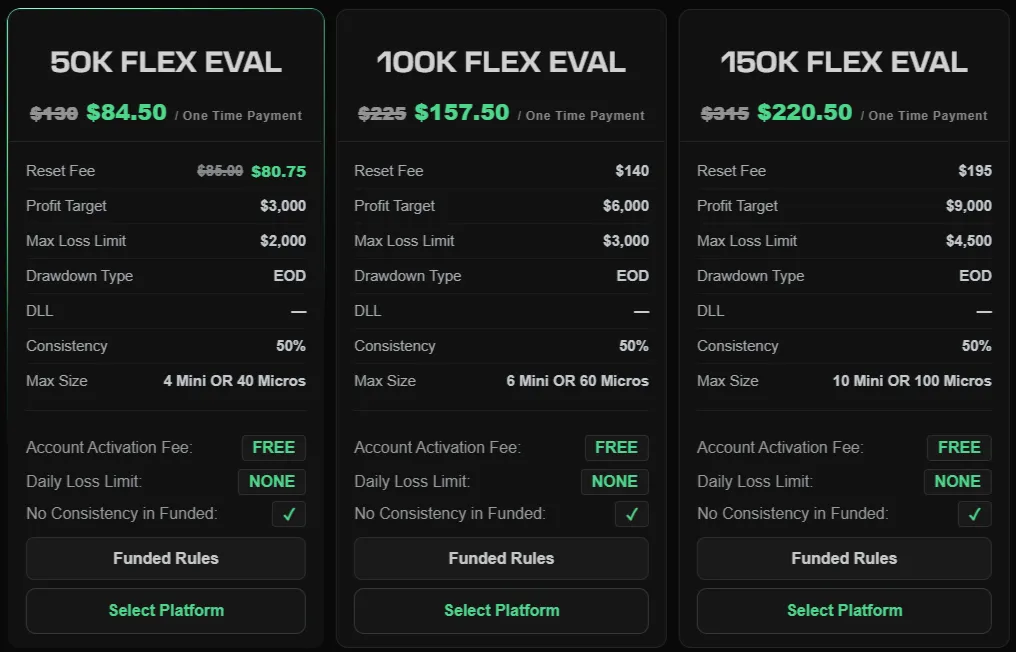Click the $80.75 discounted reset fee
The image size is (1016, 652).
pyautogui.click(x=279, y=171)
